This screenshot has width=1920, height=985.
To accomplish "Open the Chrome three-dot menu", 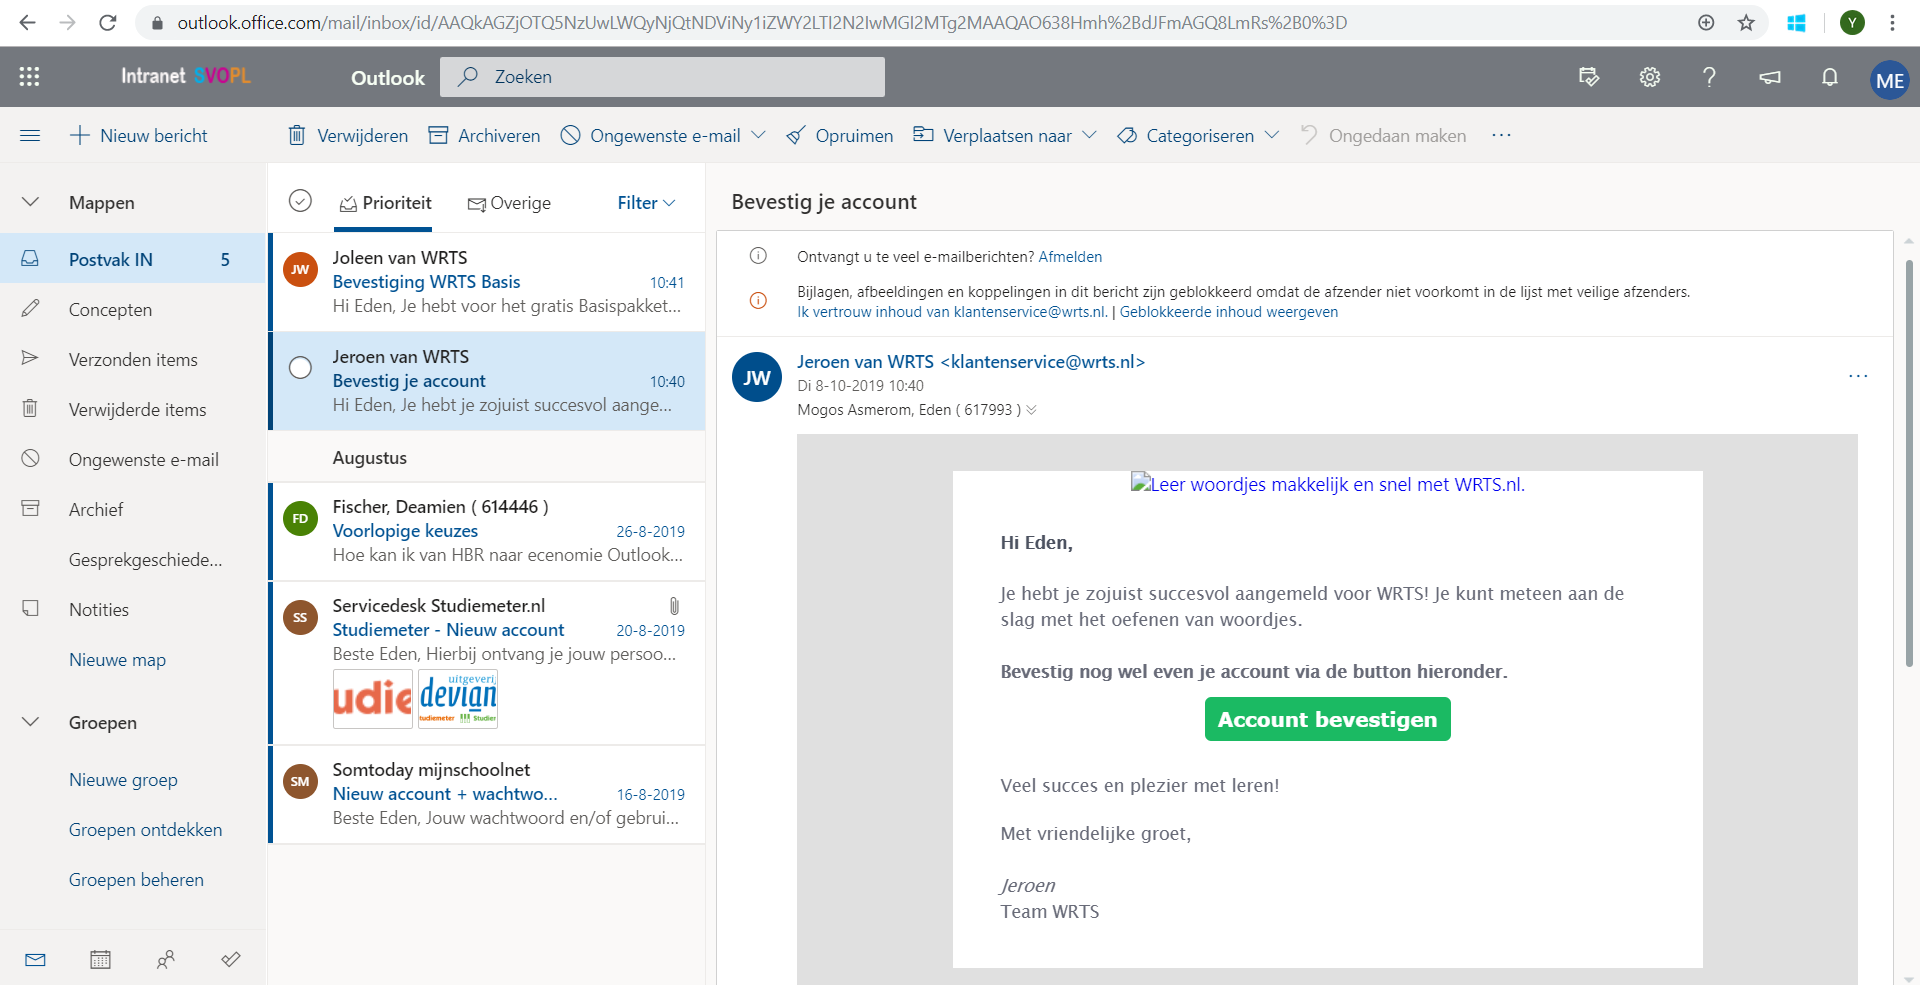I will pos(1892,22).
